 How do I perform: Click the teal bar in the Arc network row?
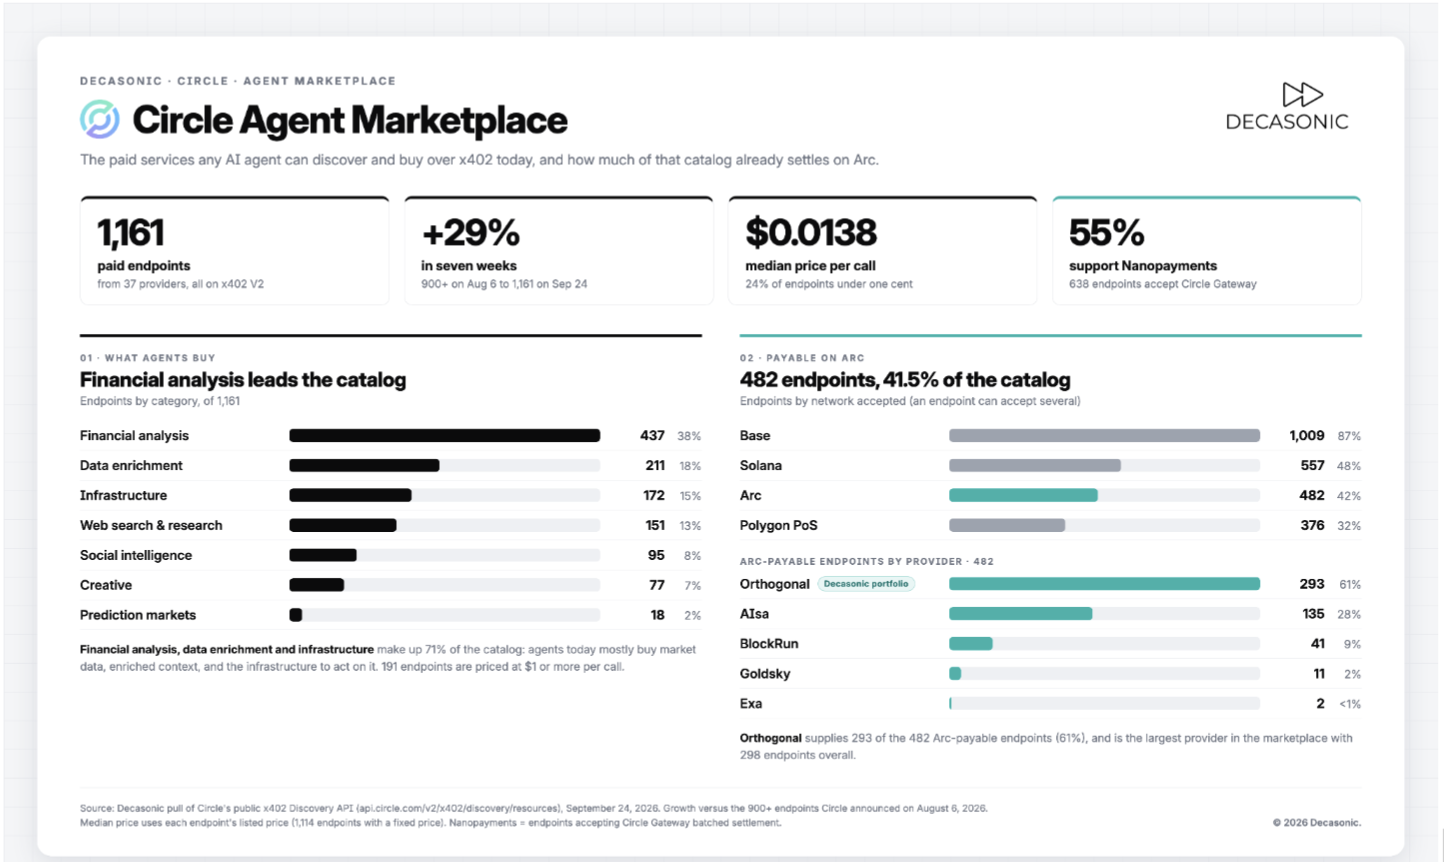point(1023,496)
